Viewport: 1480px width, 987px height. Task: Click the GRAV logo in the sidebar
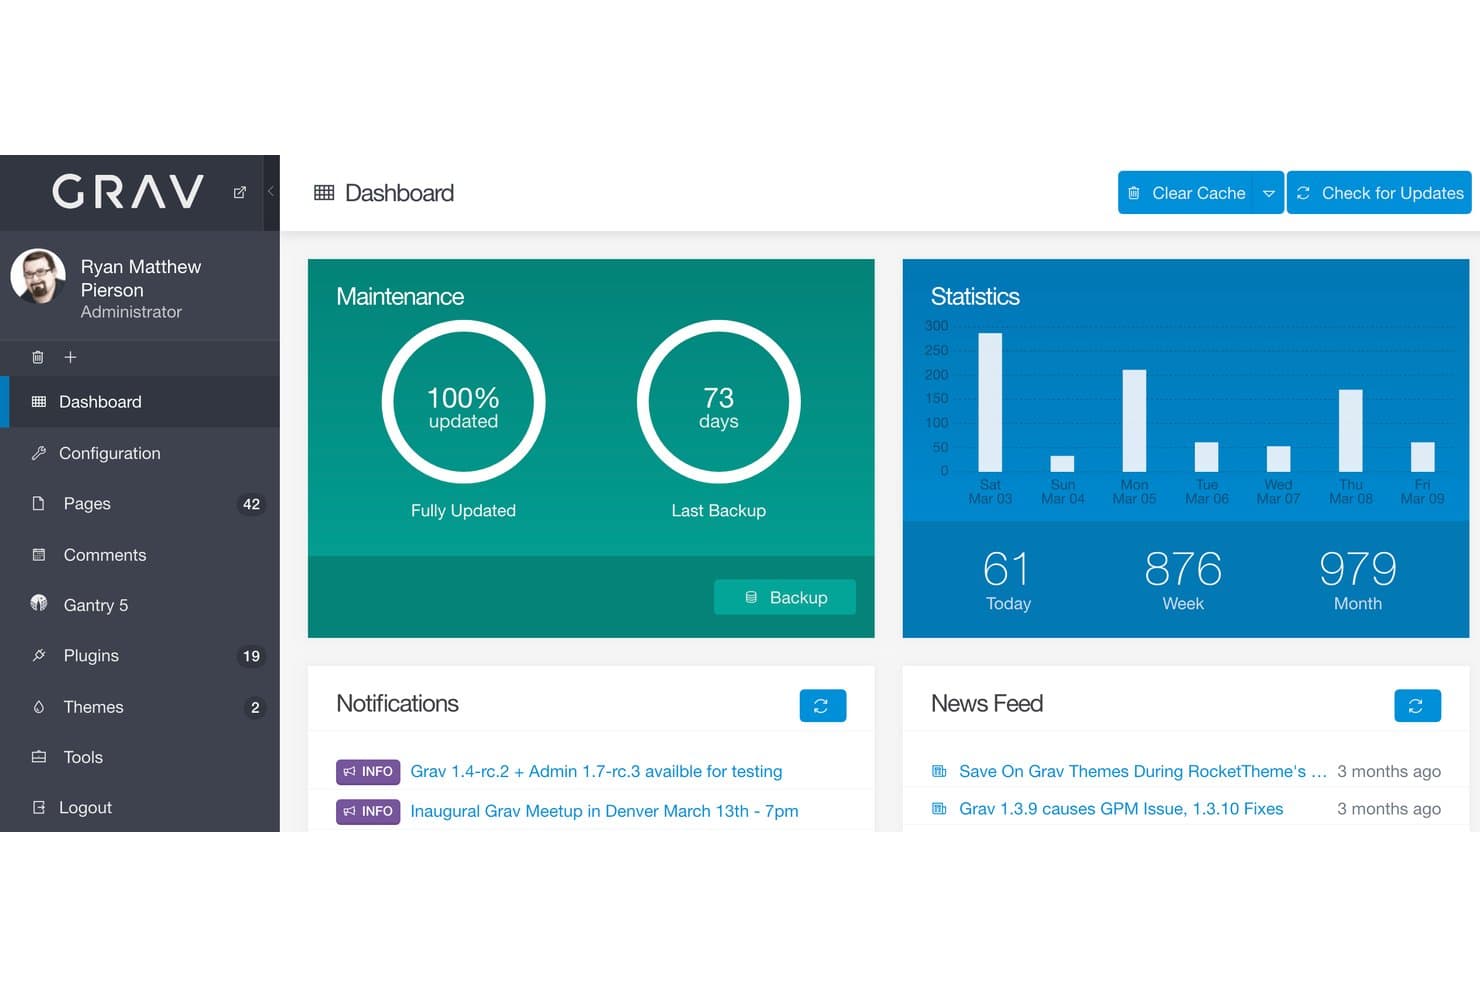128,192
